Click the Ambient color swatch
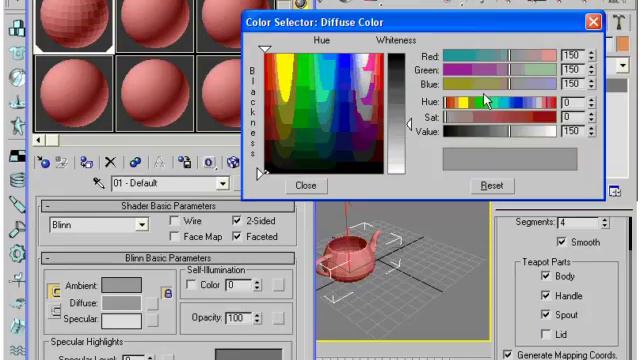 [x=121, y=285]
